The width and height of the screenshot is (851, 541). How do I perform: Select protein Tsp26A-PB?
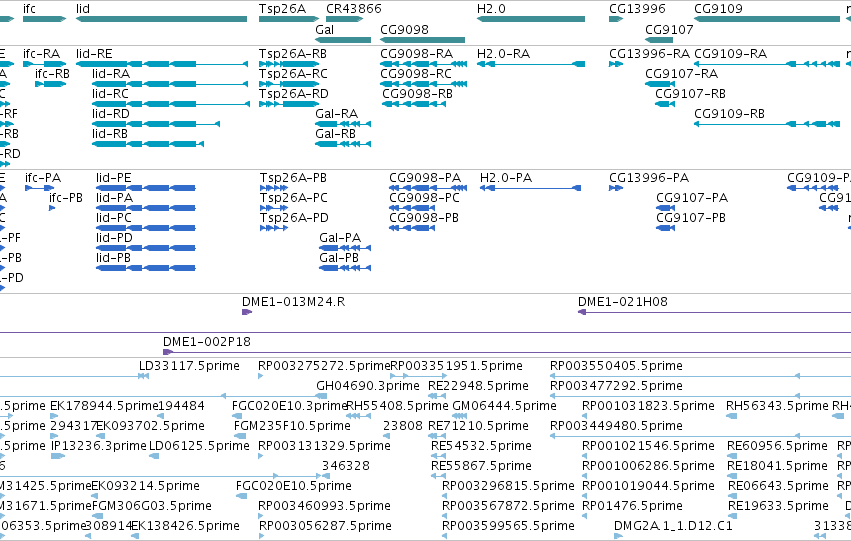pos(274,188)
